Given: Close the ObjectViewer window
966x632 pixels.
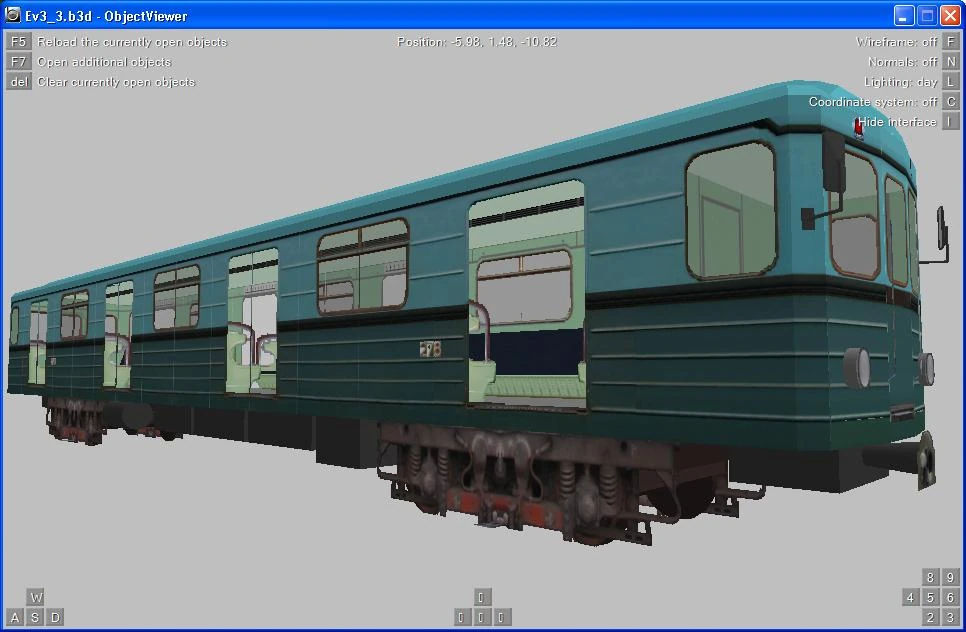Looking at the screenshot, I should point(950,15).
